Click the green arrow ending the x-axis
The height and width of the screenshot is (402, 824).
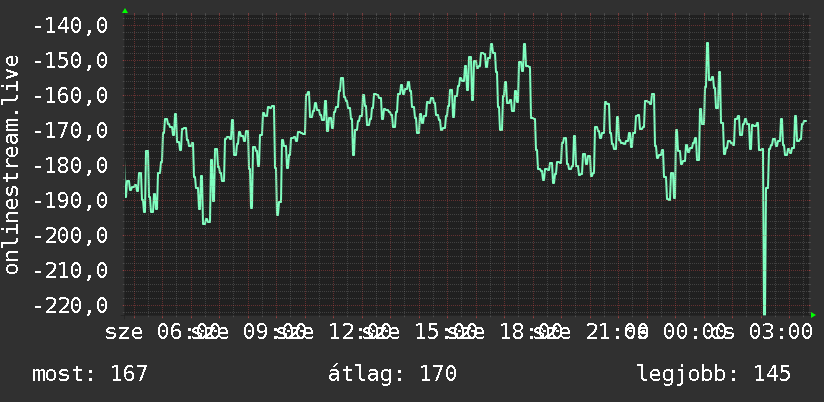813,315
